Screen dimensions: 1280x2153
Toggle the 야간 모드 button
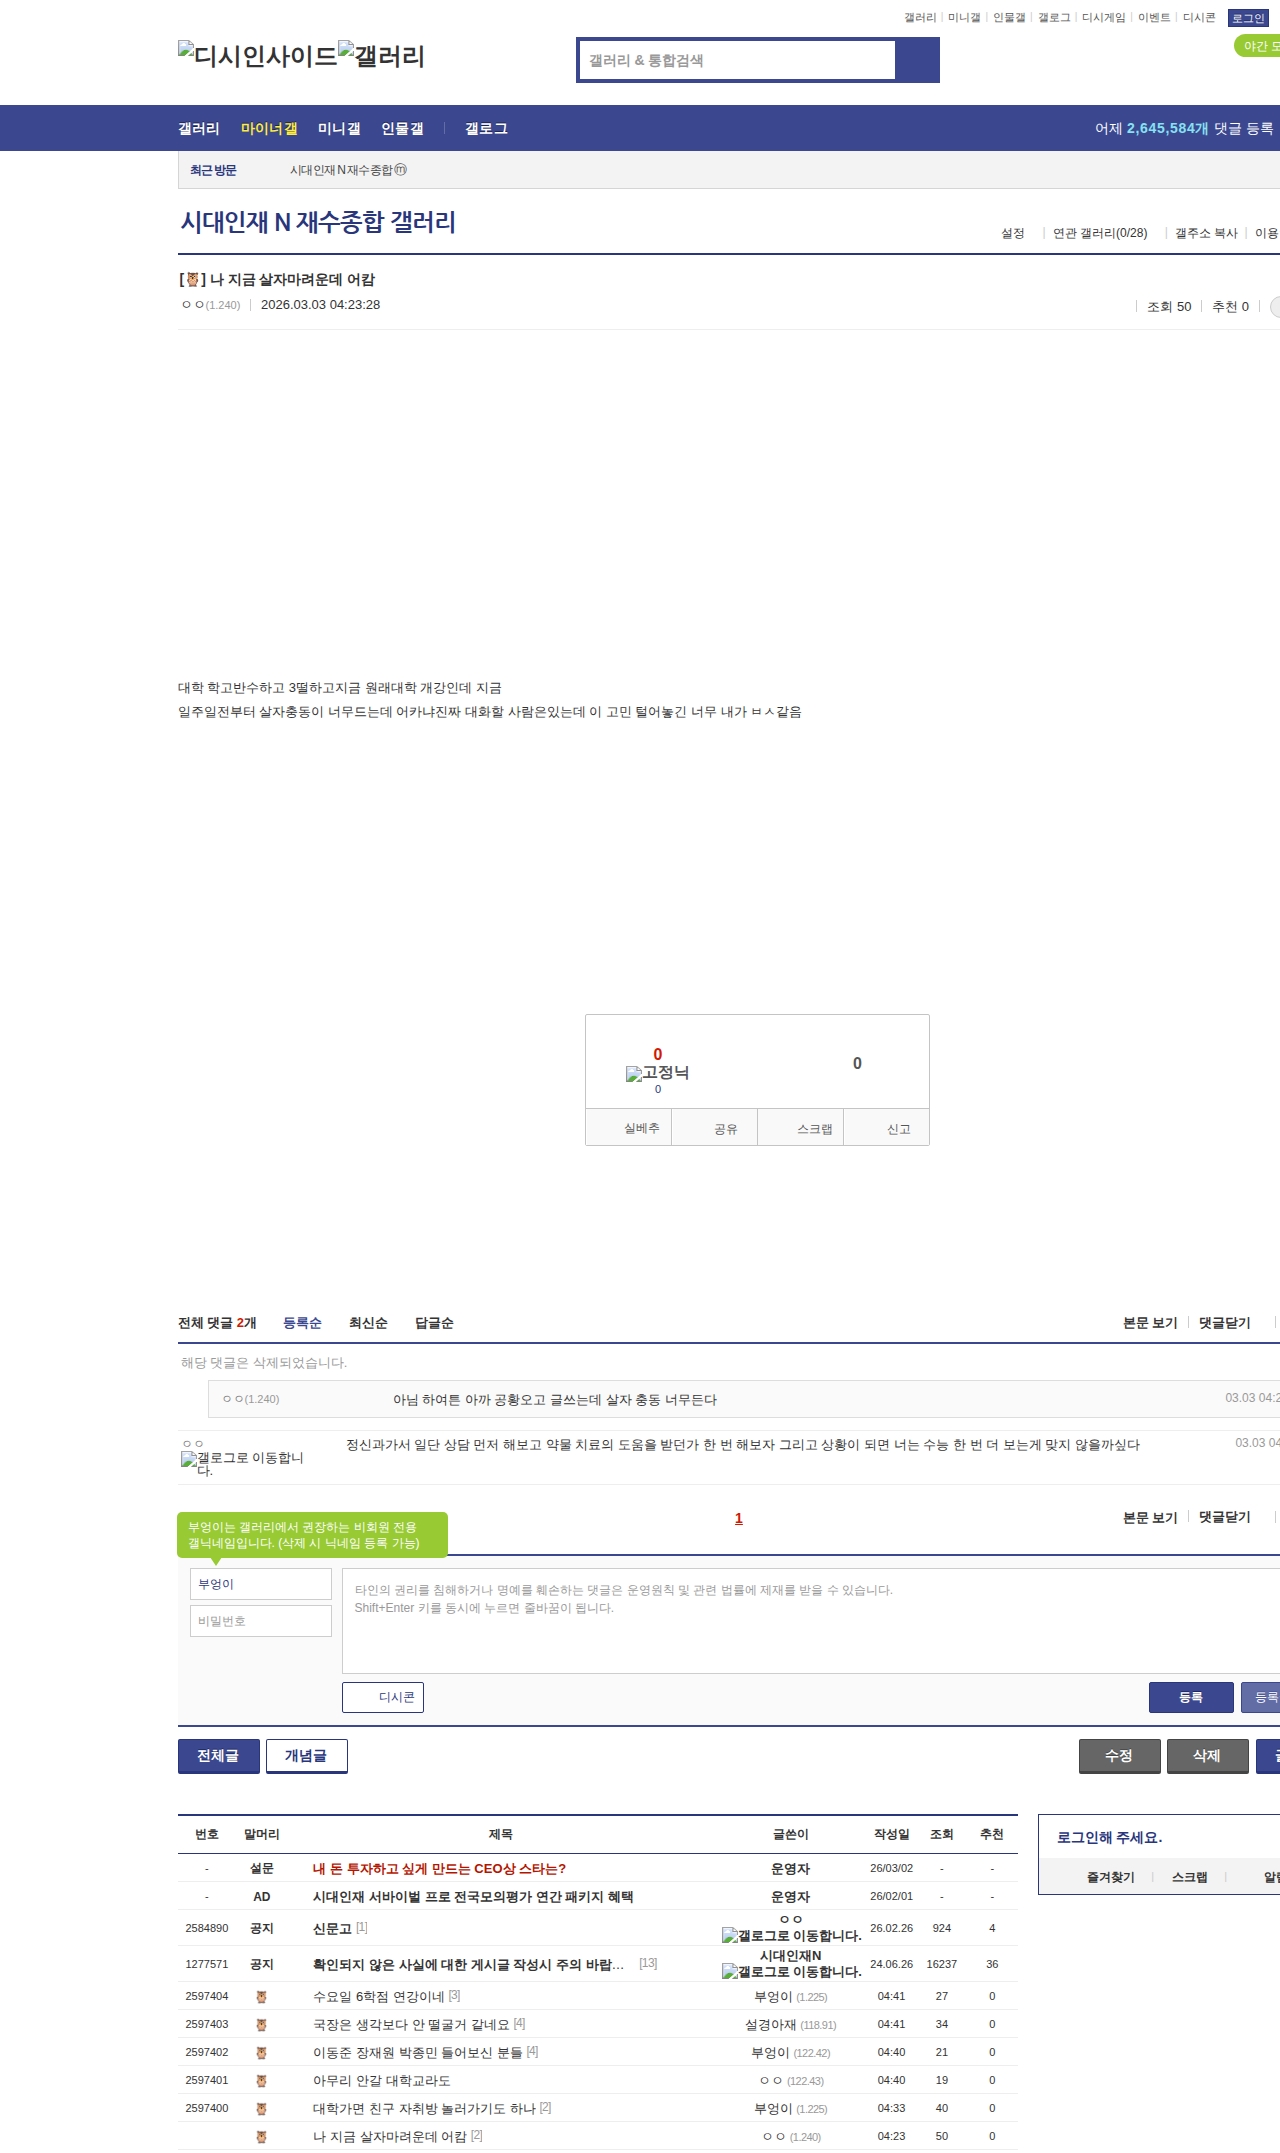[1258, 46]
